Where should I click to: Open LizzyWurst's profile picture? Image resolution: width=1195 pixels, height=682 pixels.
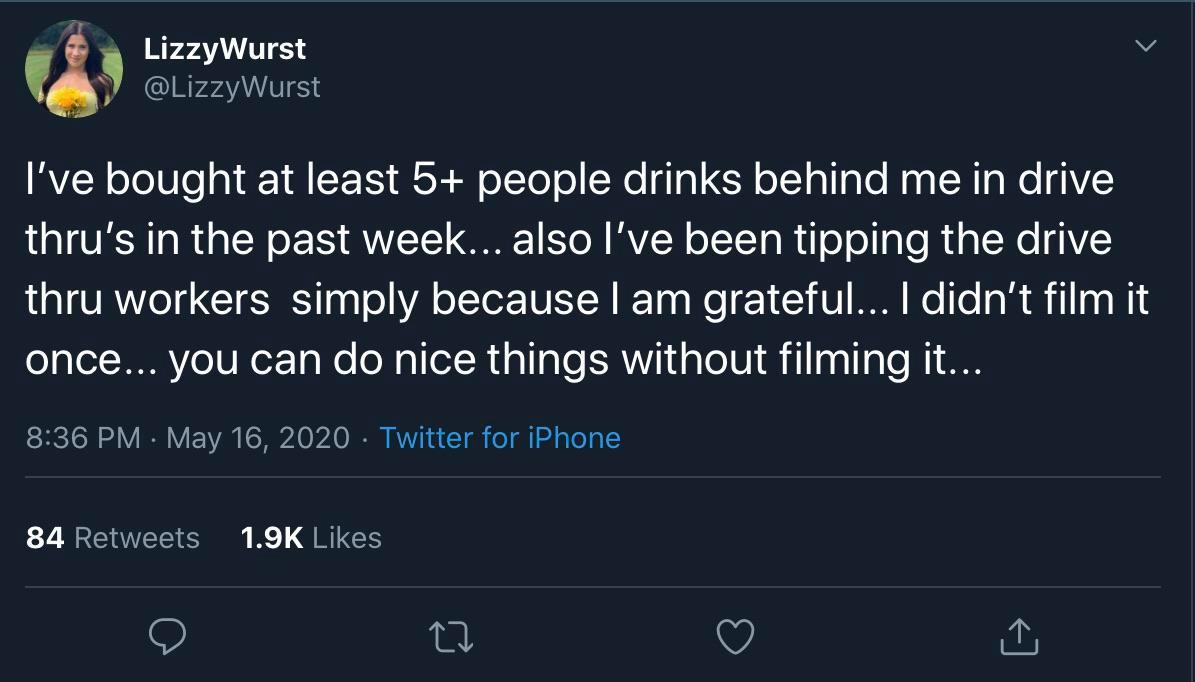point(74,68)
